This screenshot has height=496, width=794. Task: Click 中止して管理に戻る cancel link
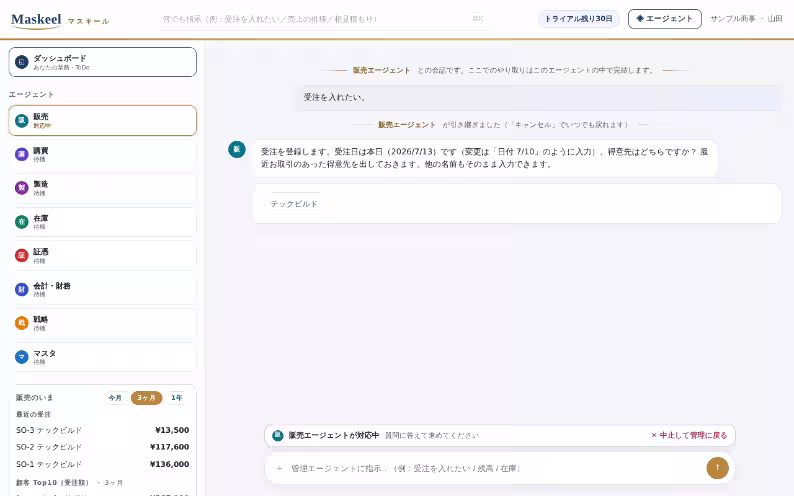pyautogui.click(x=689, y=435)
